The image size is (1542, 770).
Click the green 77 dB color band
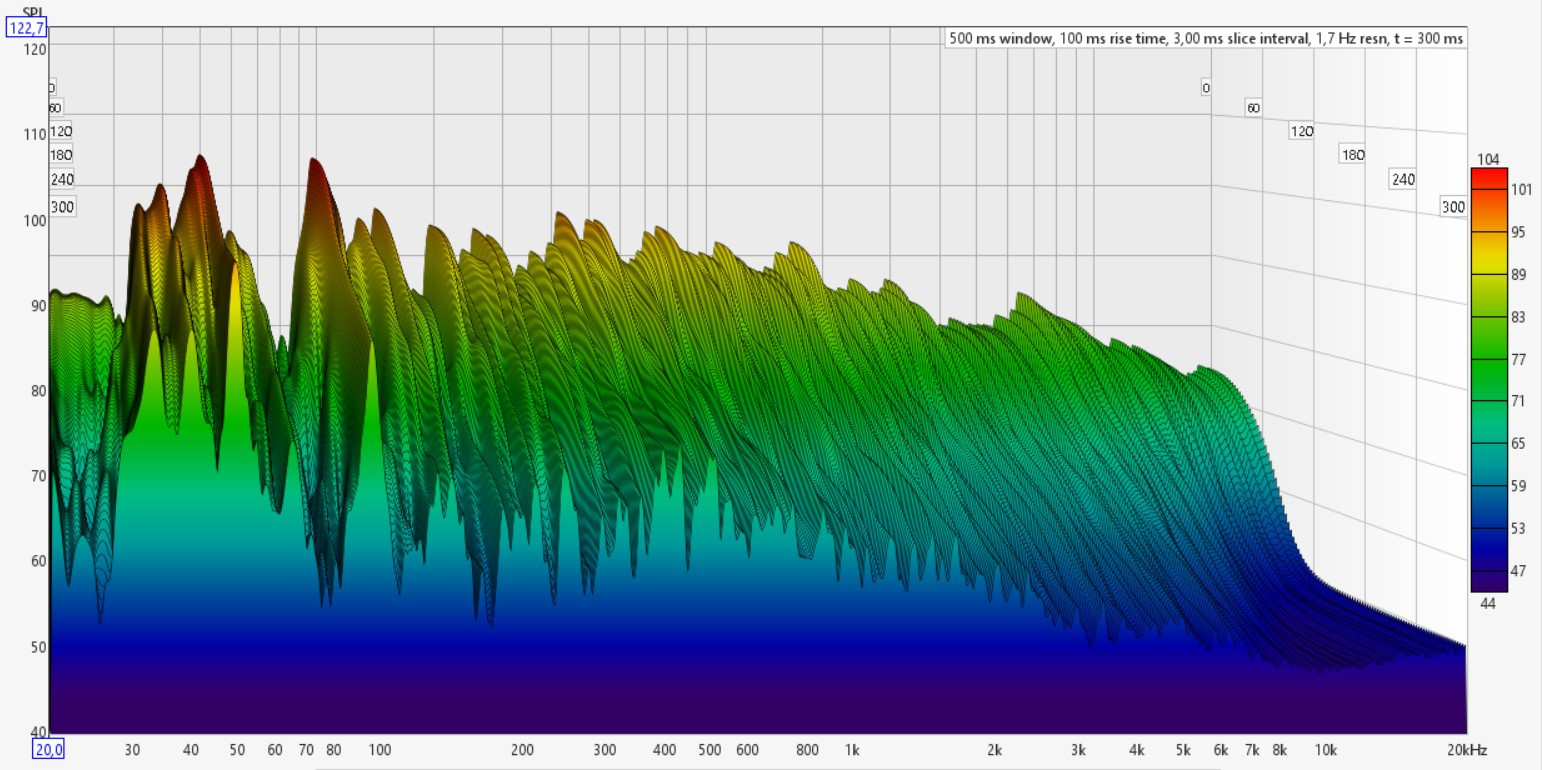(x=1488, y=359)
